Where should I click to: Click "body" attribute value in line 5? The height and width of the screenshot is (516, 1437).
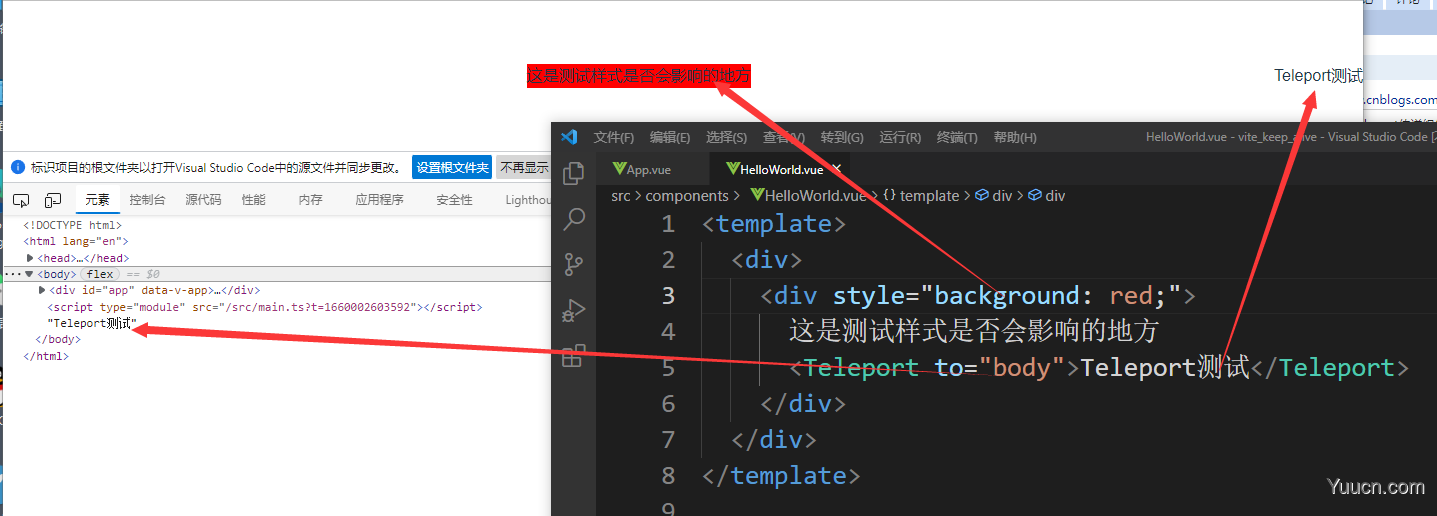(1022, 368)
